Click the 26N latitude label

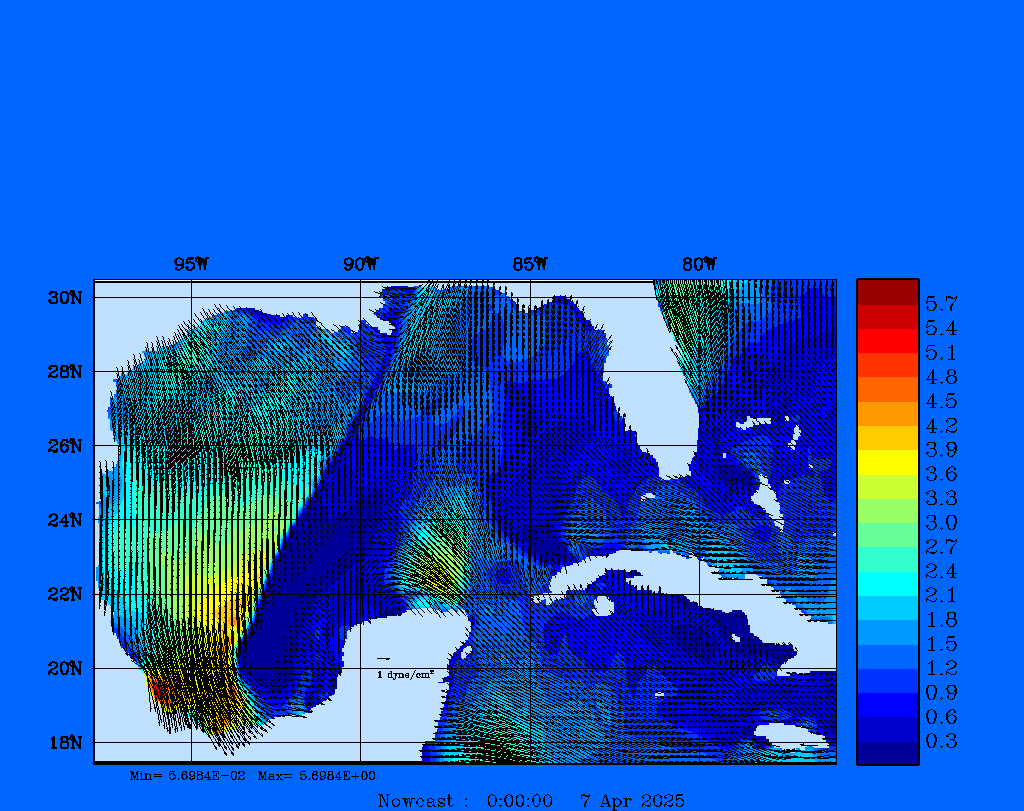click(65, 446)
